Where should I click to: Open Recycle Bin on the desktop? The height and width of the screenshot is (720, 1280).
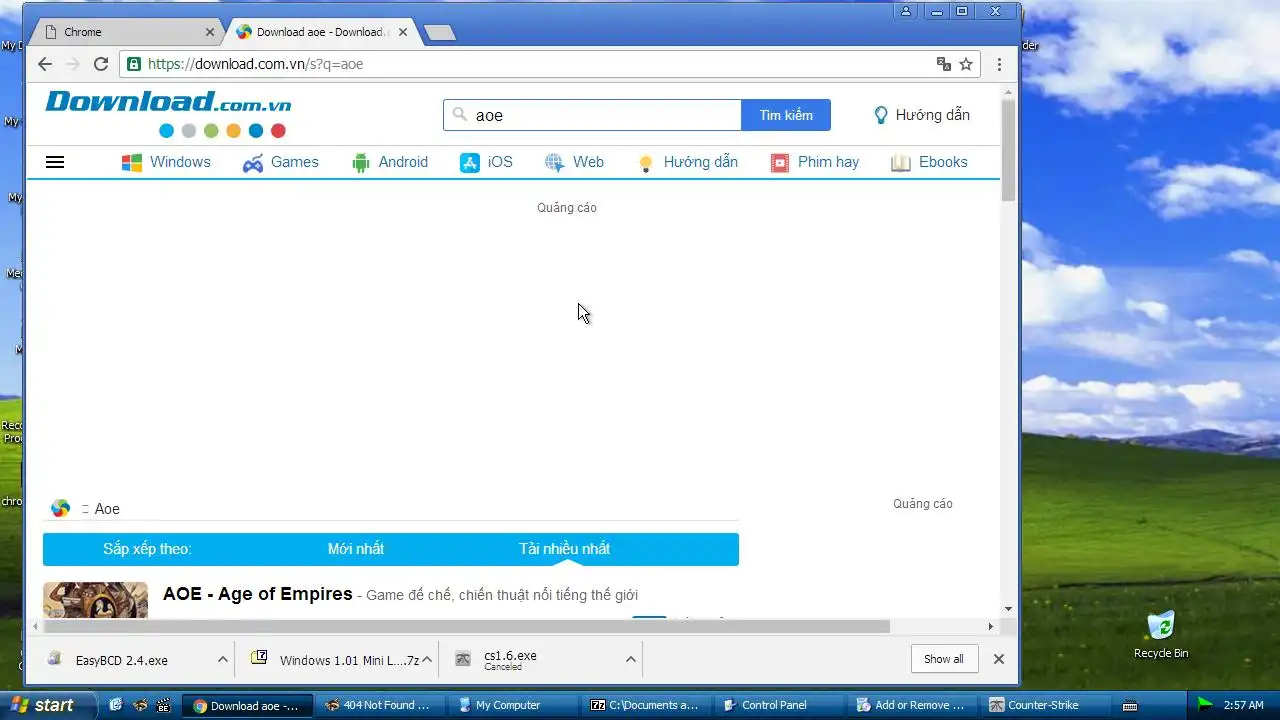point(1161,634)
